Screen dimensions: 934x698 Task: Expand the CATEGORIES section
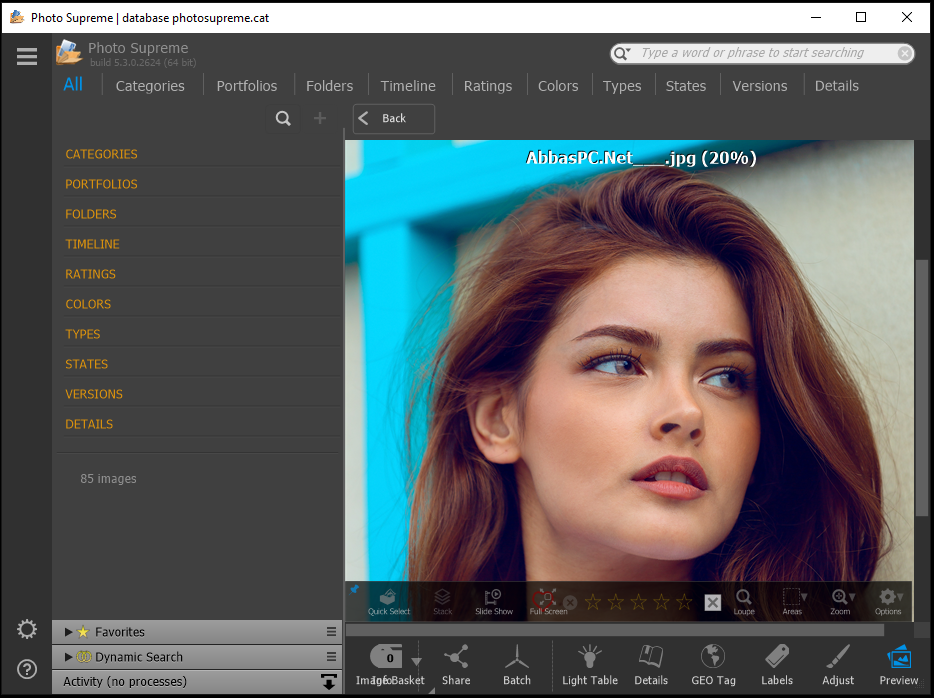101,154
